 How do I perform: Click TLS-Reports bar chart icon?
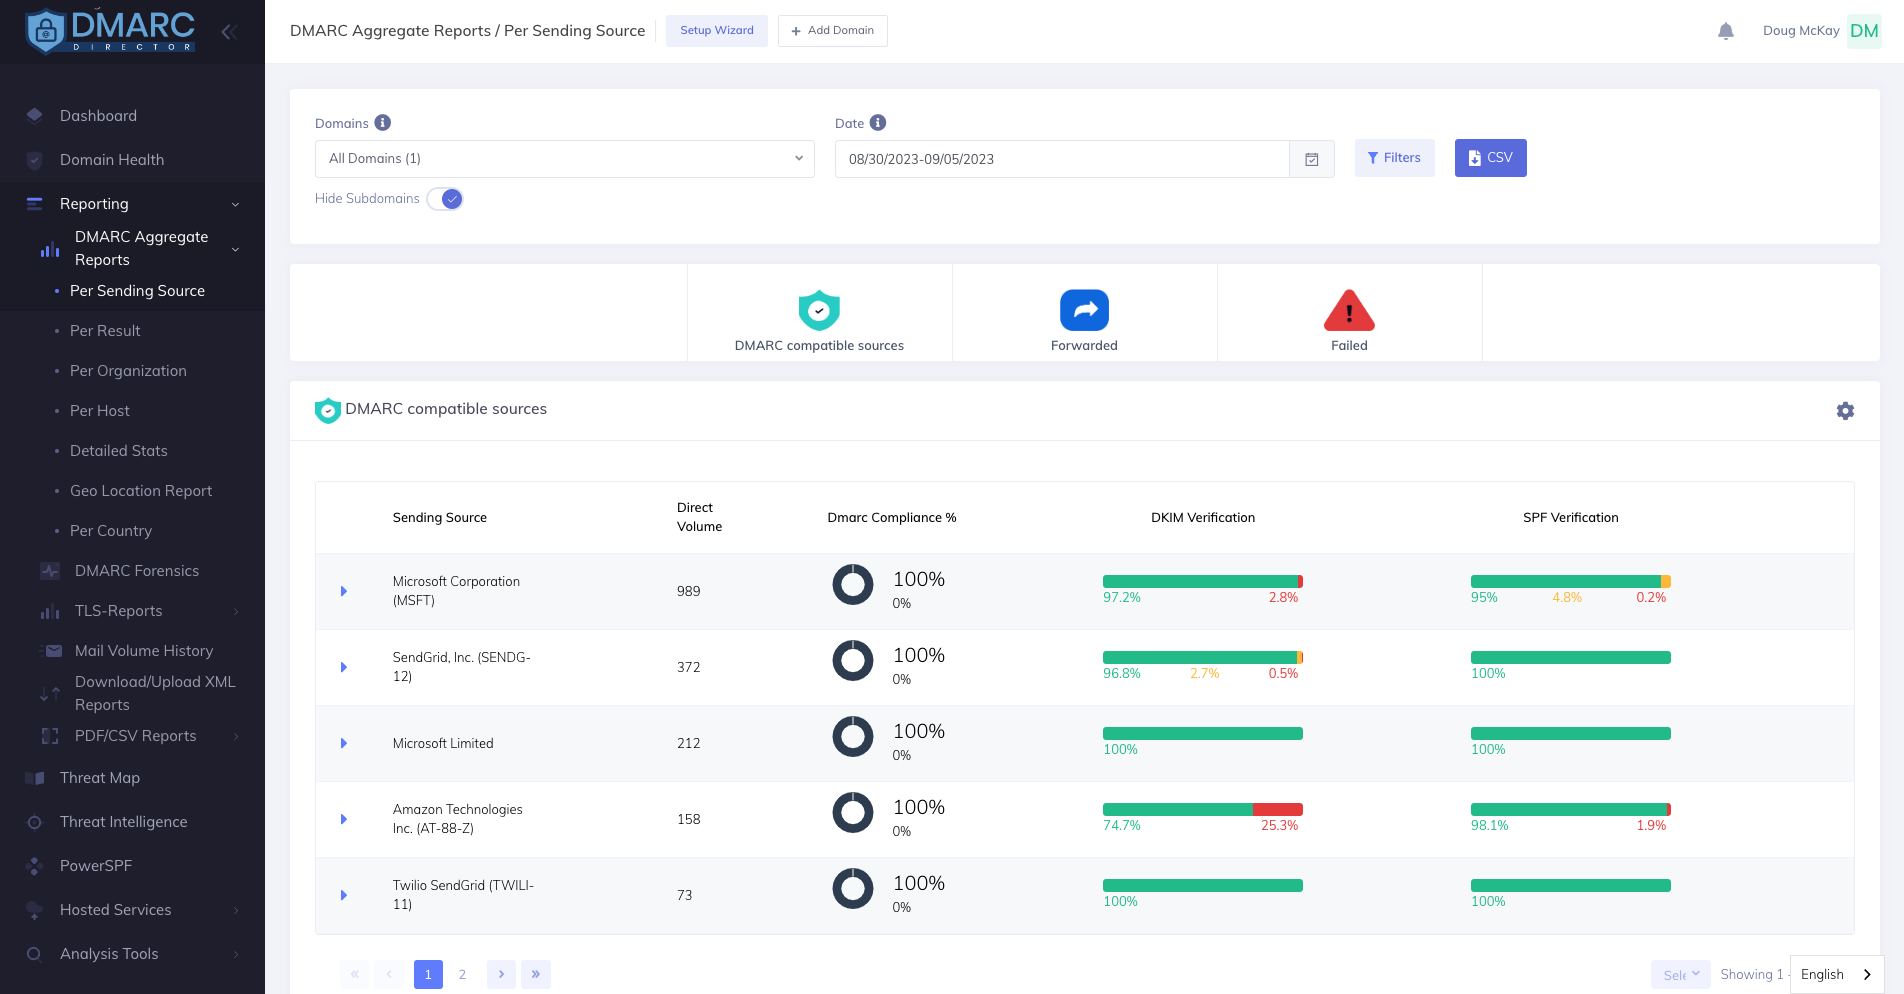pyautogui.click(x=50, y=611)
